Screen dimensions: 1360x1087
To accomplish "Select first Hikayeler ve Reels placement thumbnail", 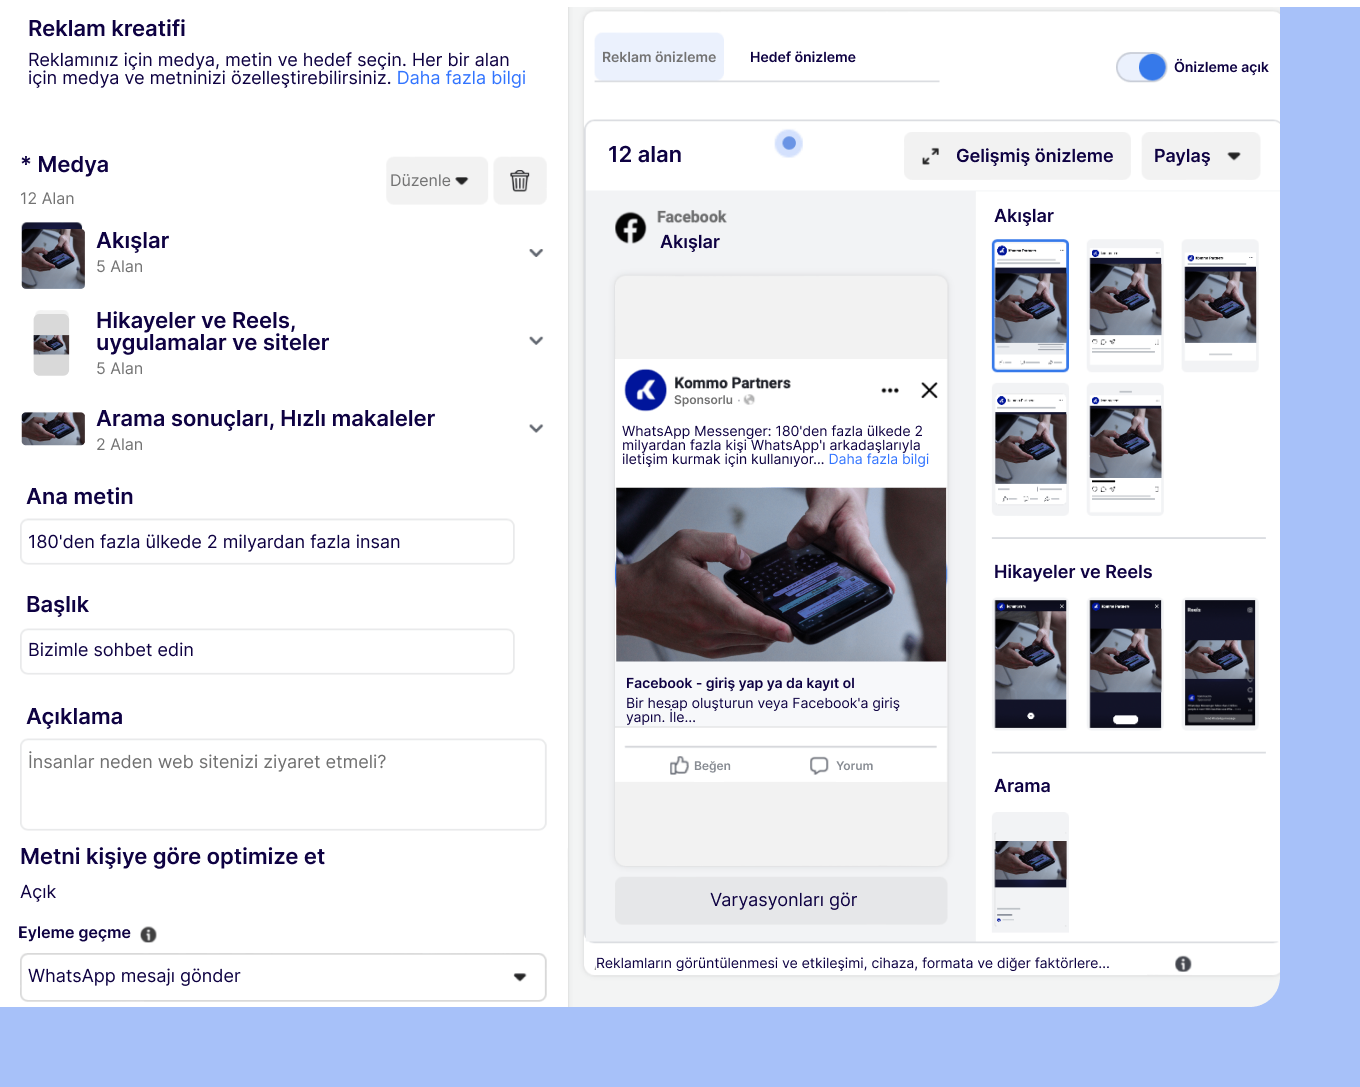I will 1030,664.
